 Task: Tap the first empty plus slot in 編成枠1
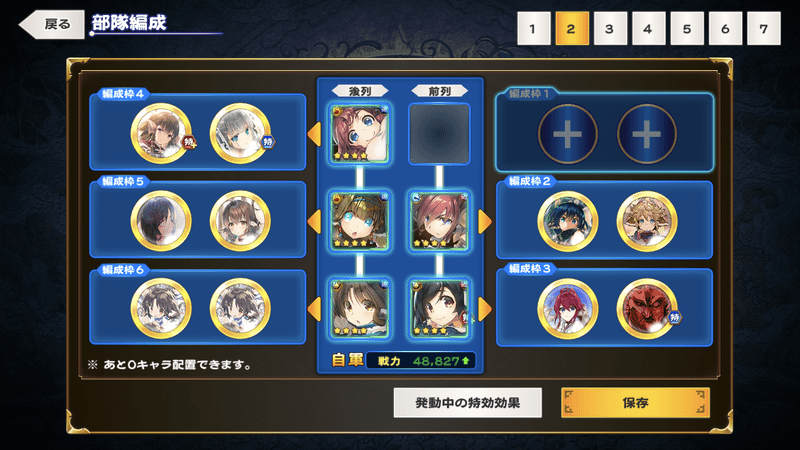[x=567, y=134]
